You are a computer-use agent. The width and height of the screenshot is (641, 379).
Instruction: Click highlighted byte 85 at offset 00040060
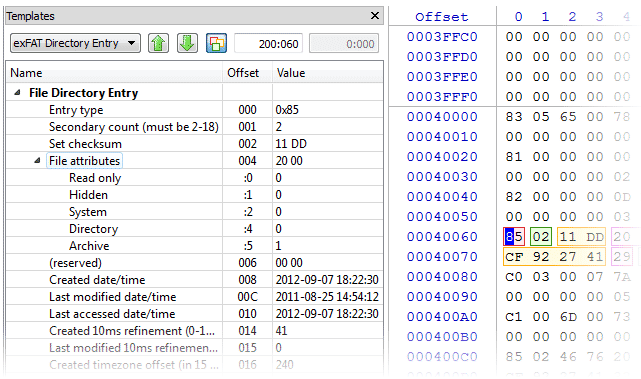[x=514, y=237]
